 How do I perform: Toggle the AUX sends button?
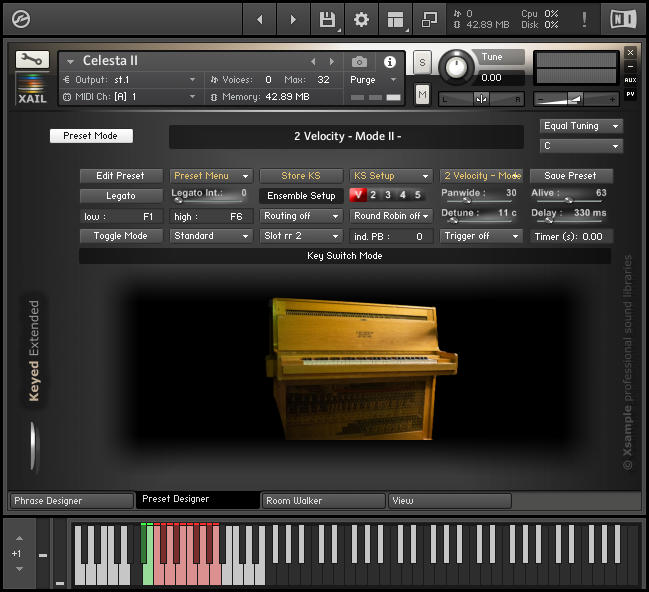(630, 80)
